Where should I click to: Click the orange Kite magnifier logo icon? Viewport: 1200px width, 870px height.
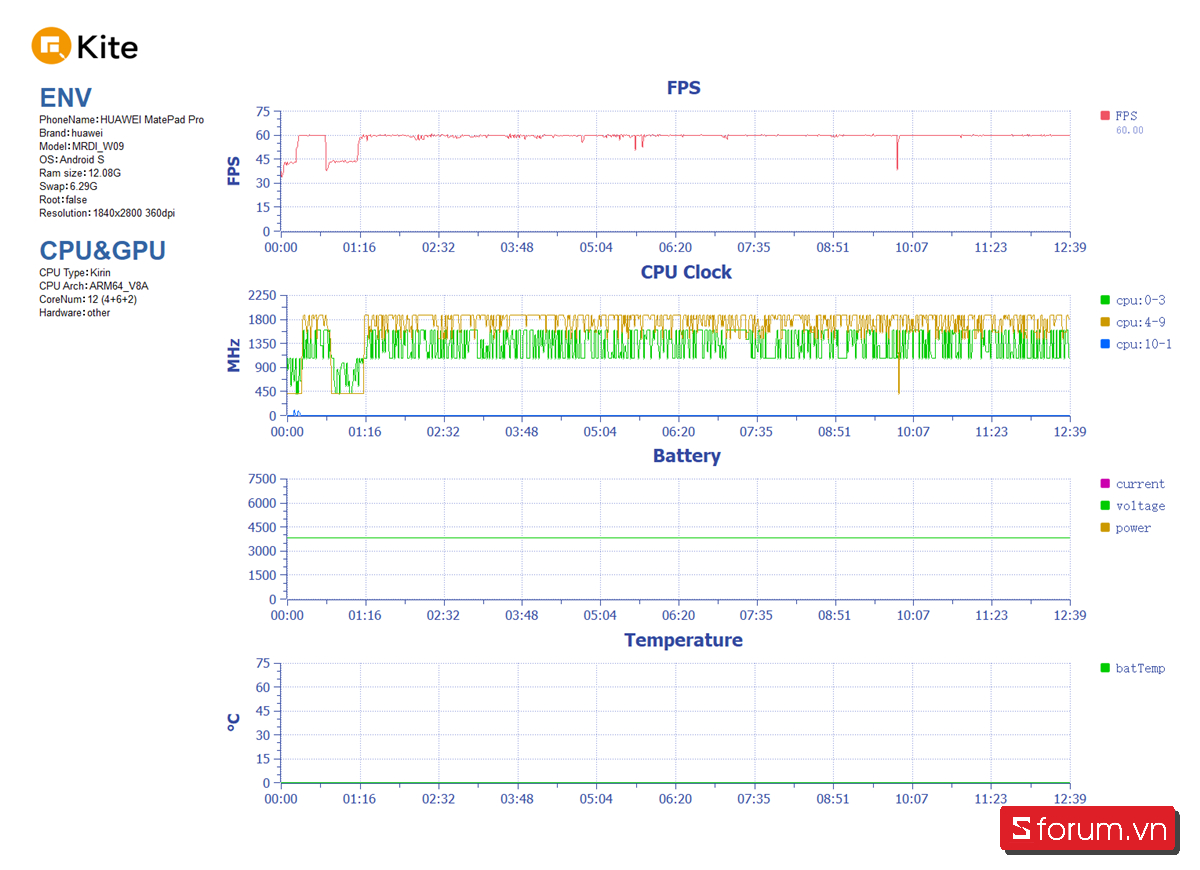(x=51, y=46)
